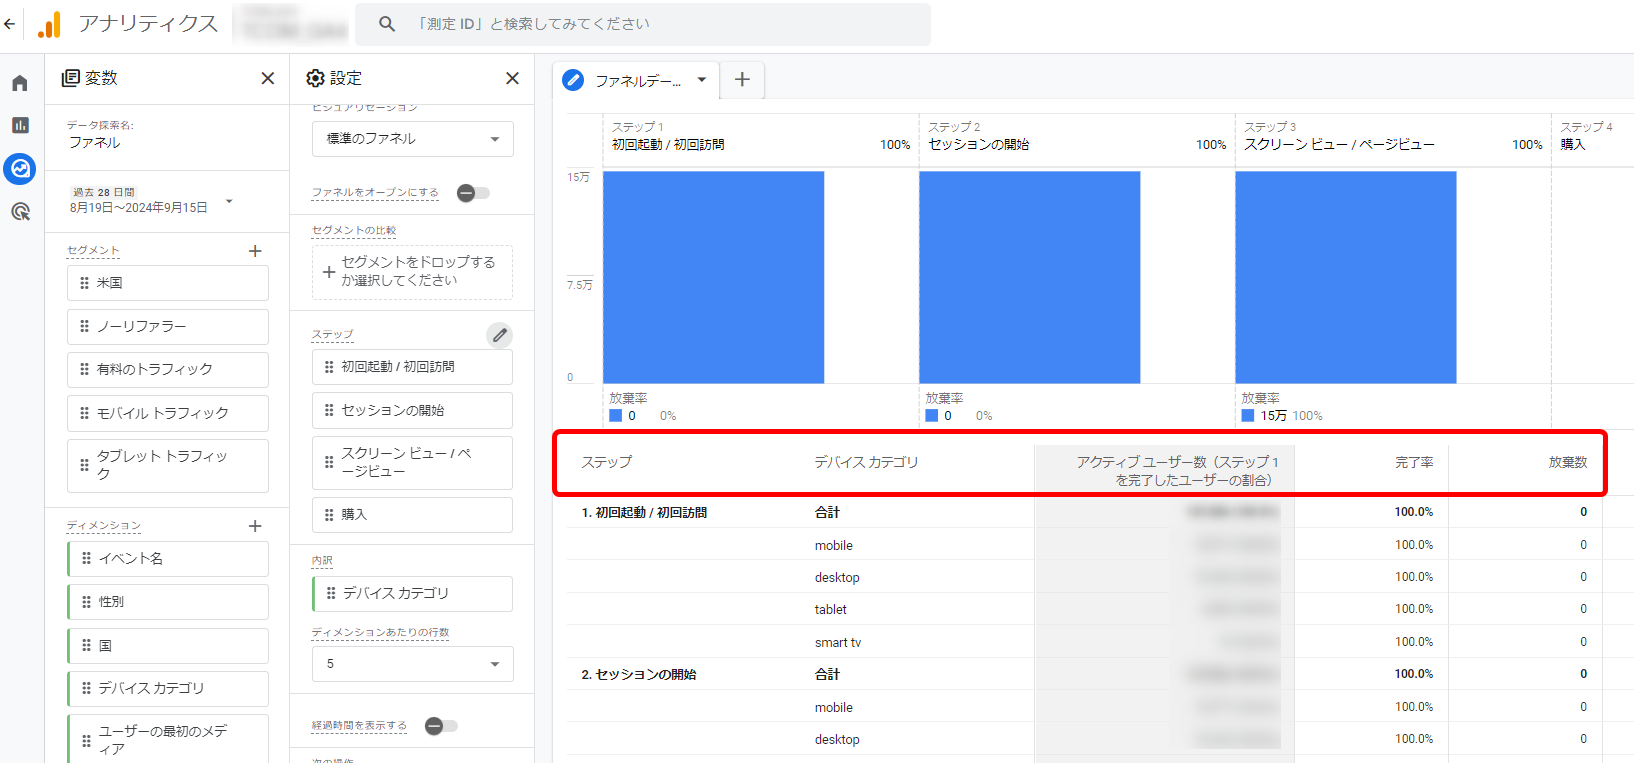Select the ファネルデー... tab
This screenshot has width=1634, height=763.
638,81
